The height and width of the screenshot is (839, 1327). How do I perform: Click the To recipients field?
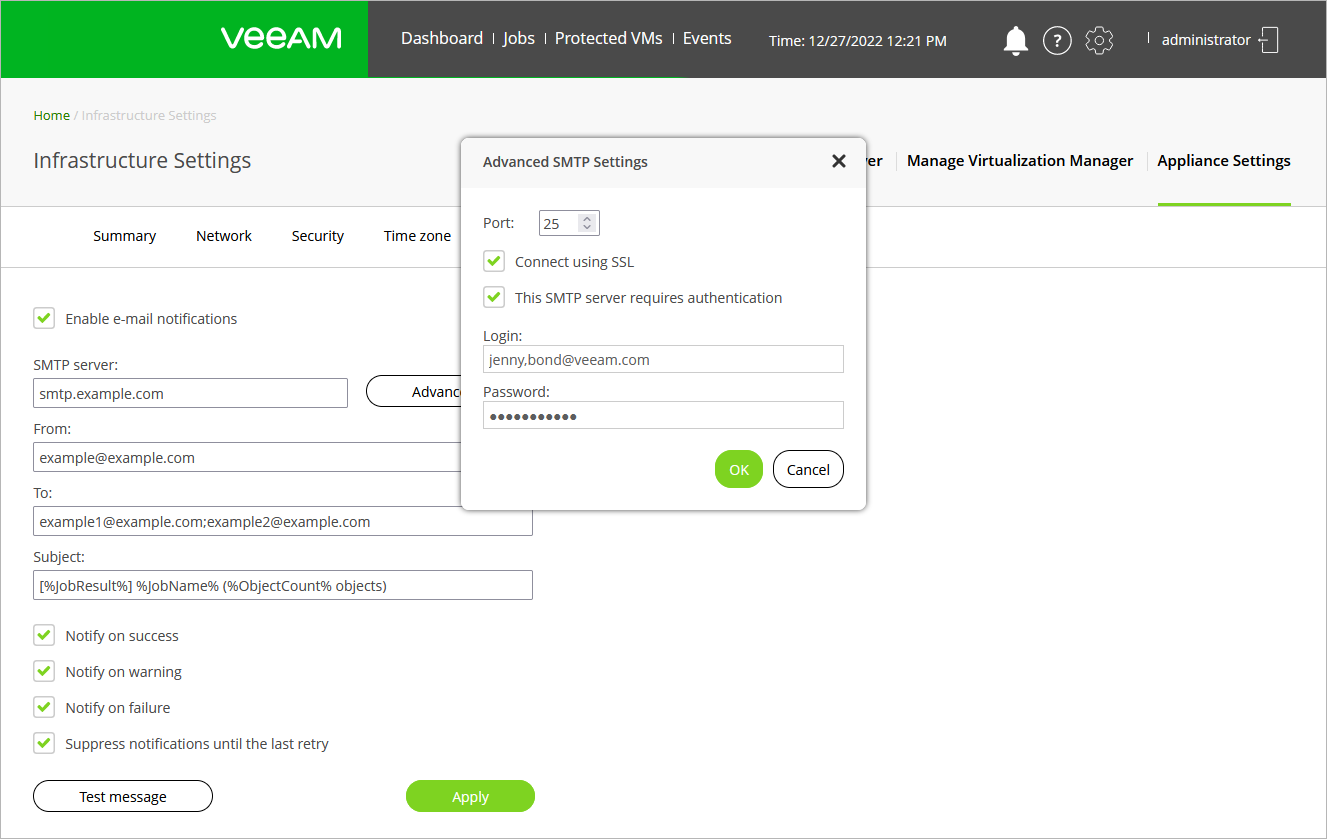tap(283, 521)
